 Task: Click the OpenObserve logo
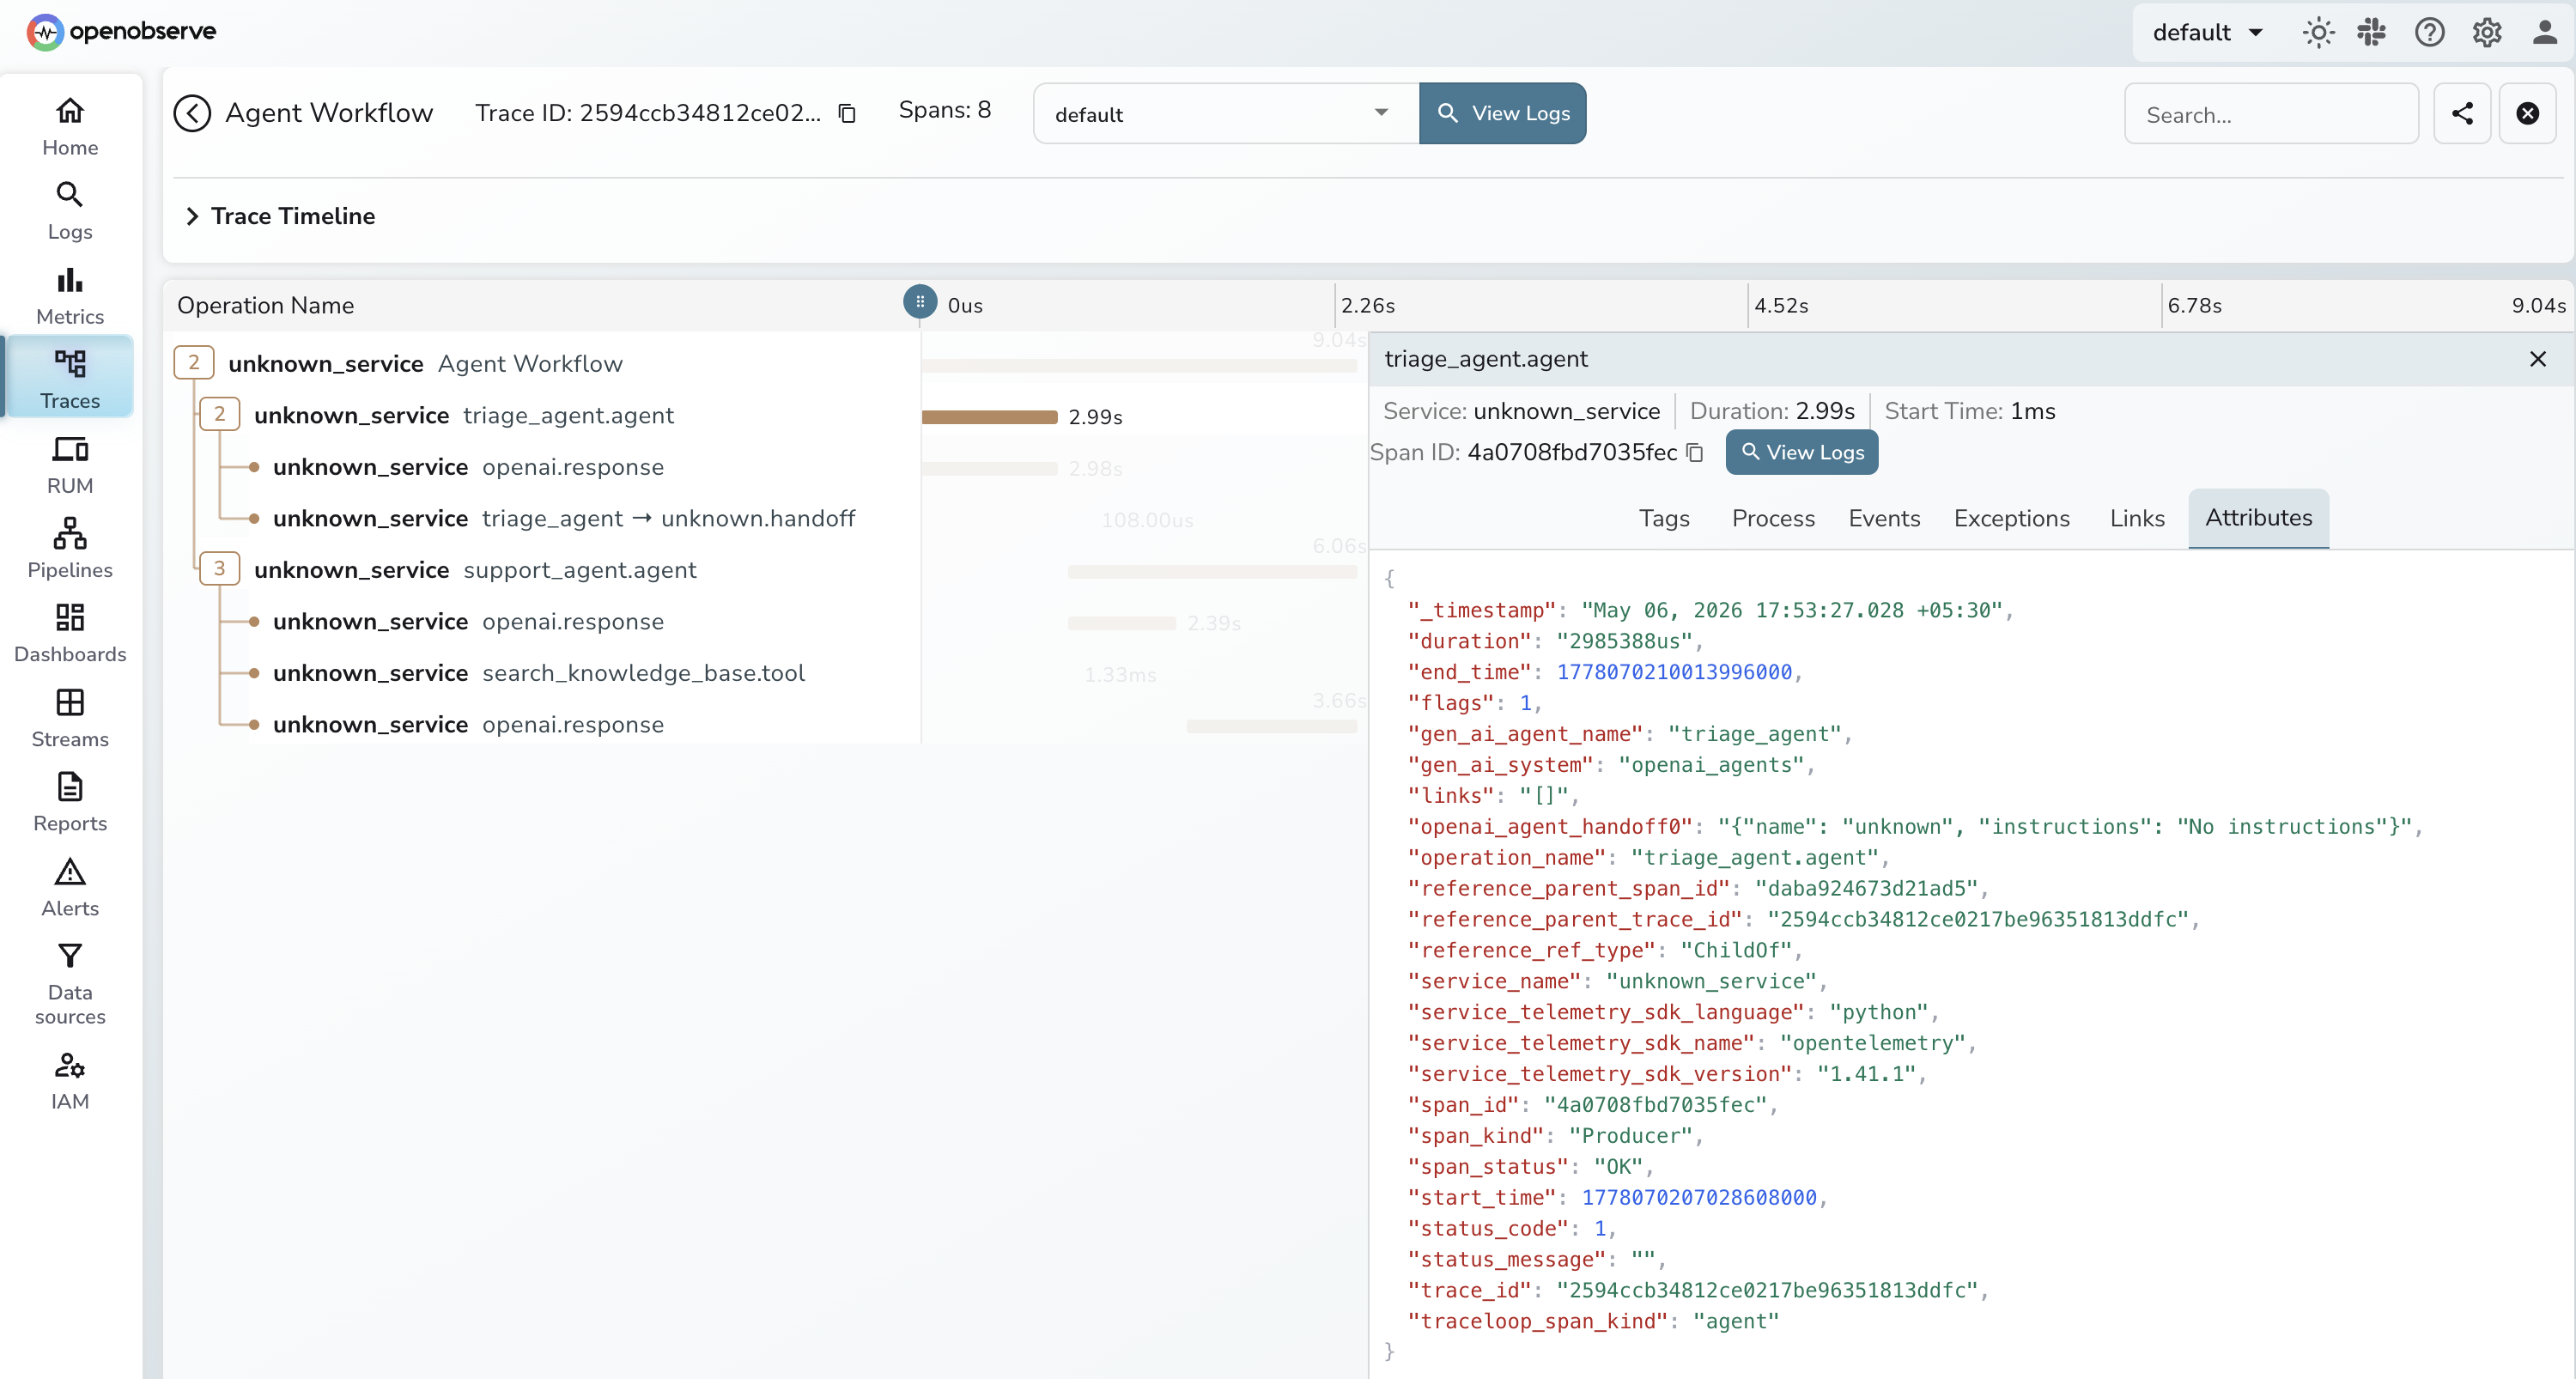tap(121, 31)
